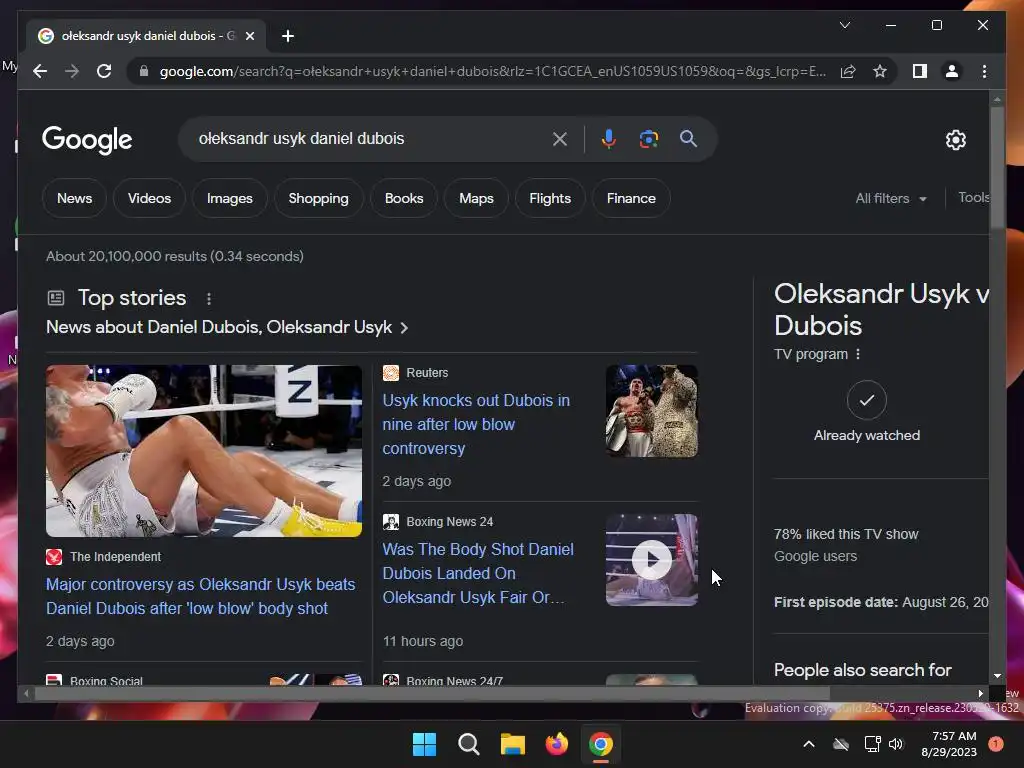This screenshot has height=768, width=1024.
Task: Filter results by Videos
Action: tap(150, 199)
